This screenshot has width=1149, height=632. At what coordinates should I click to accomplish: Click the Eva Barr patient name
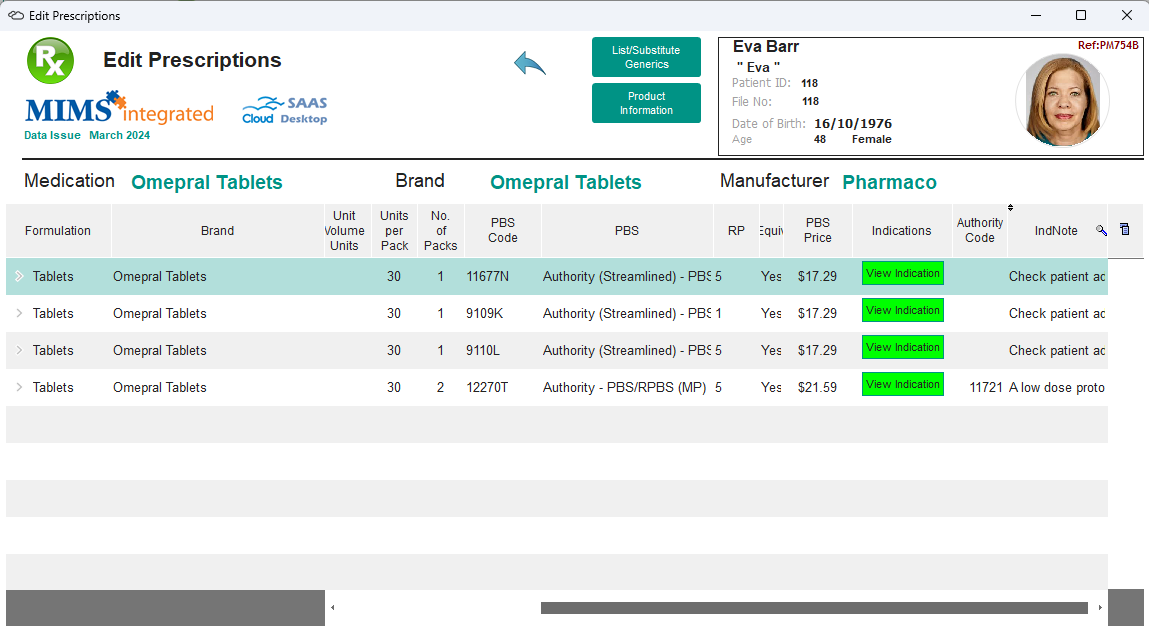(x=766, y=46)
